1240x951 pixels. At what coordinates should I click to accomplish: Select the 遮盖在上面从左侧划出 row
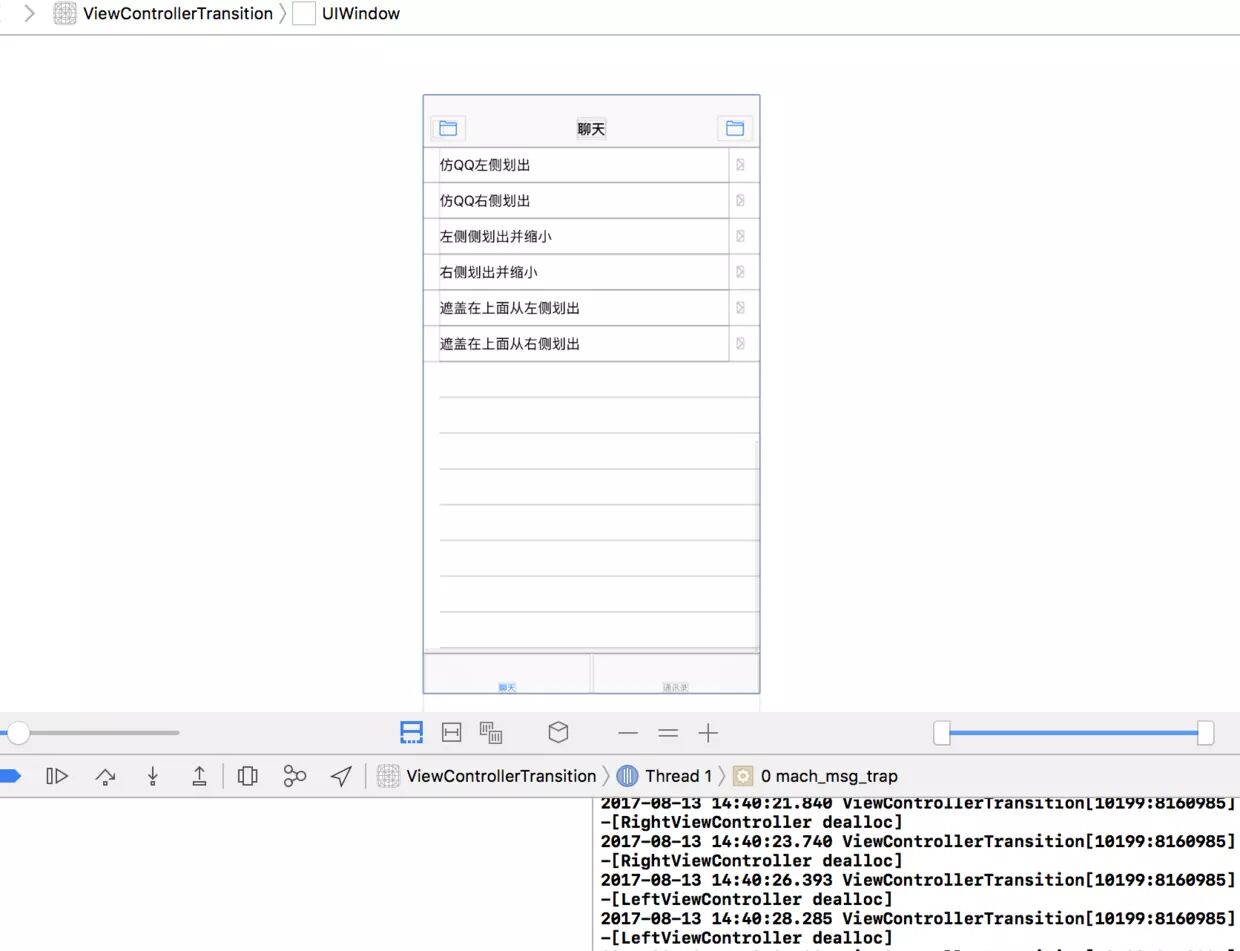click(x=591, y=308)
